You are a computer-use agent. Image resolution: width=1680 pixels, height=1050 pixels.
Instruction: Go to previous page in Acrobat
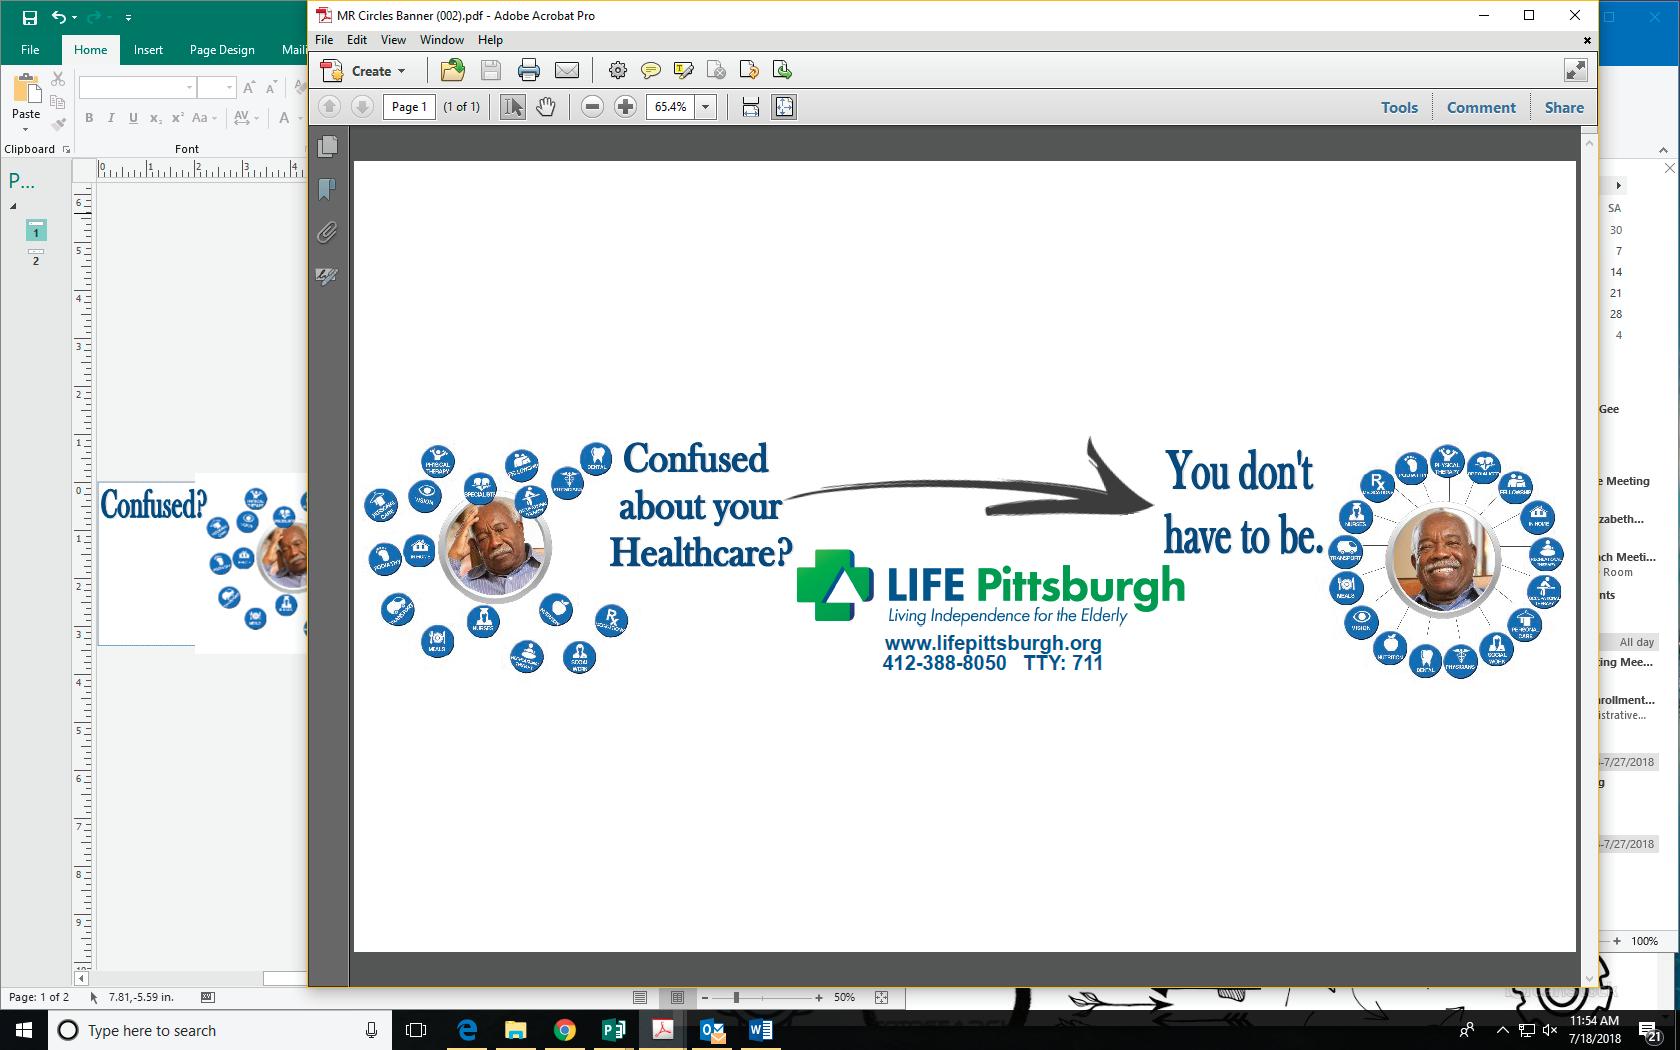point(329,107)
